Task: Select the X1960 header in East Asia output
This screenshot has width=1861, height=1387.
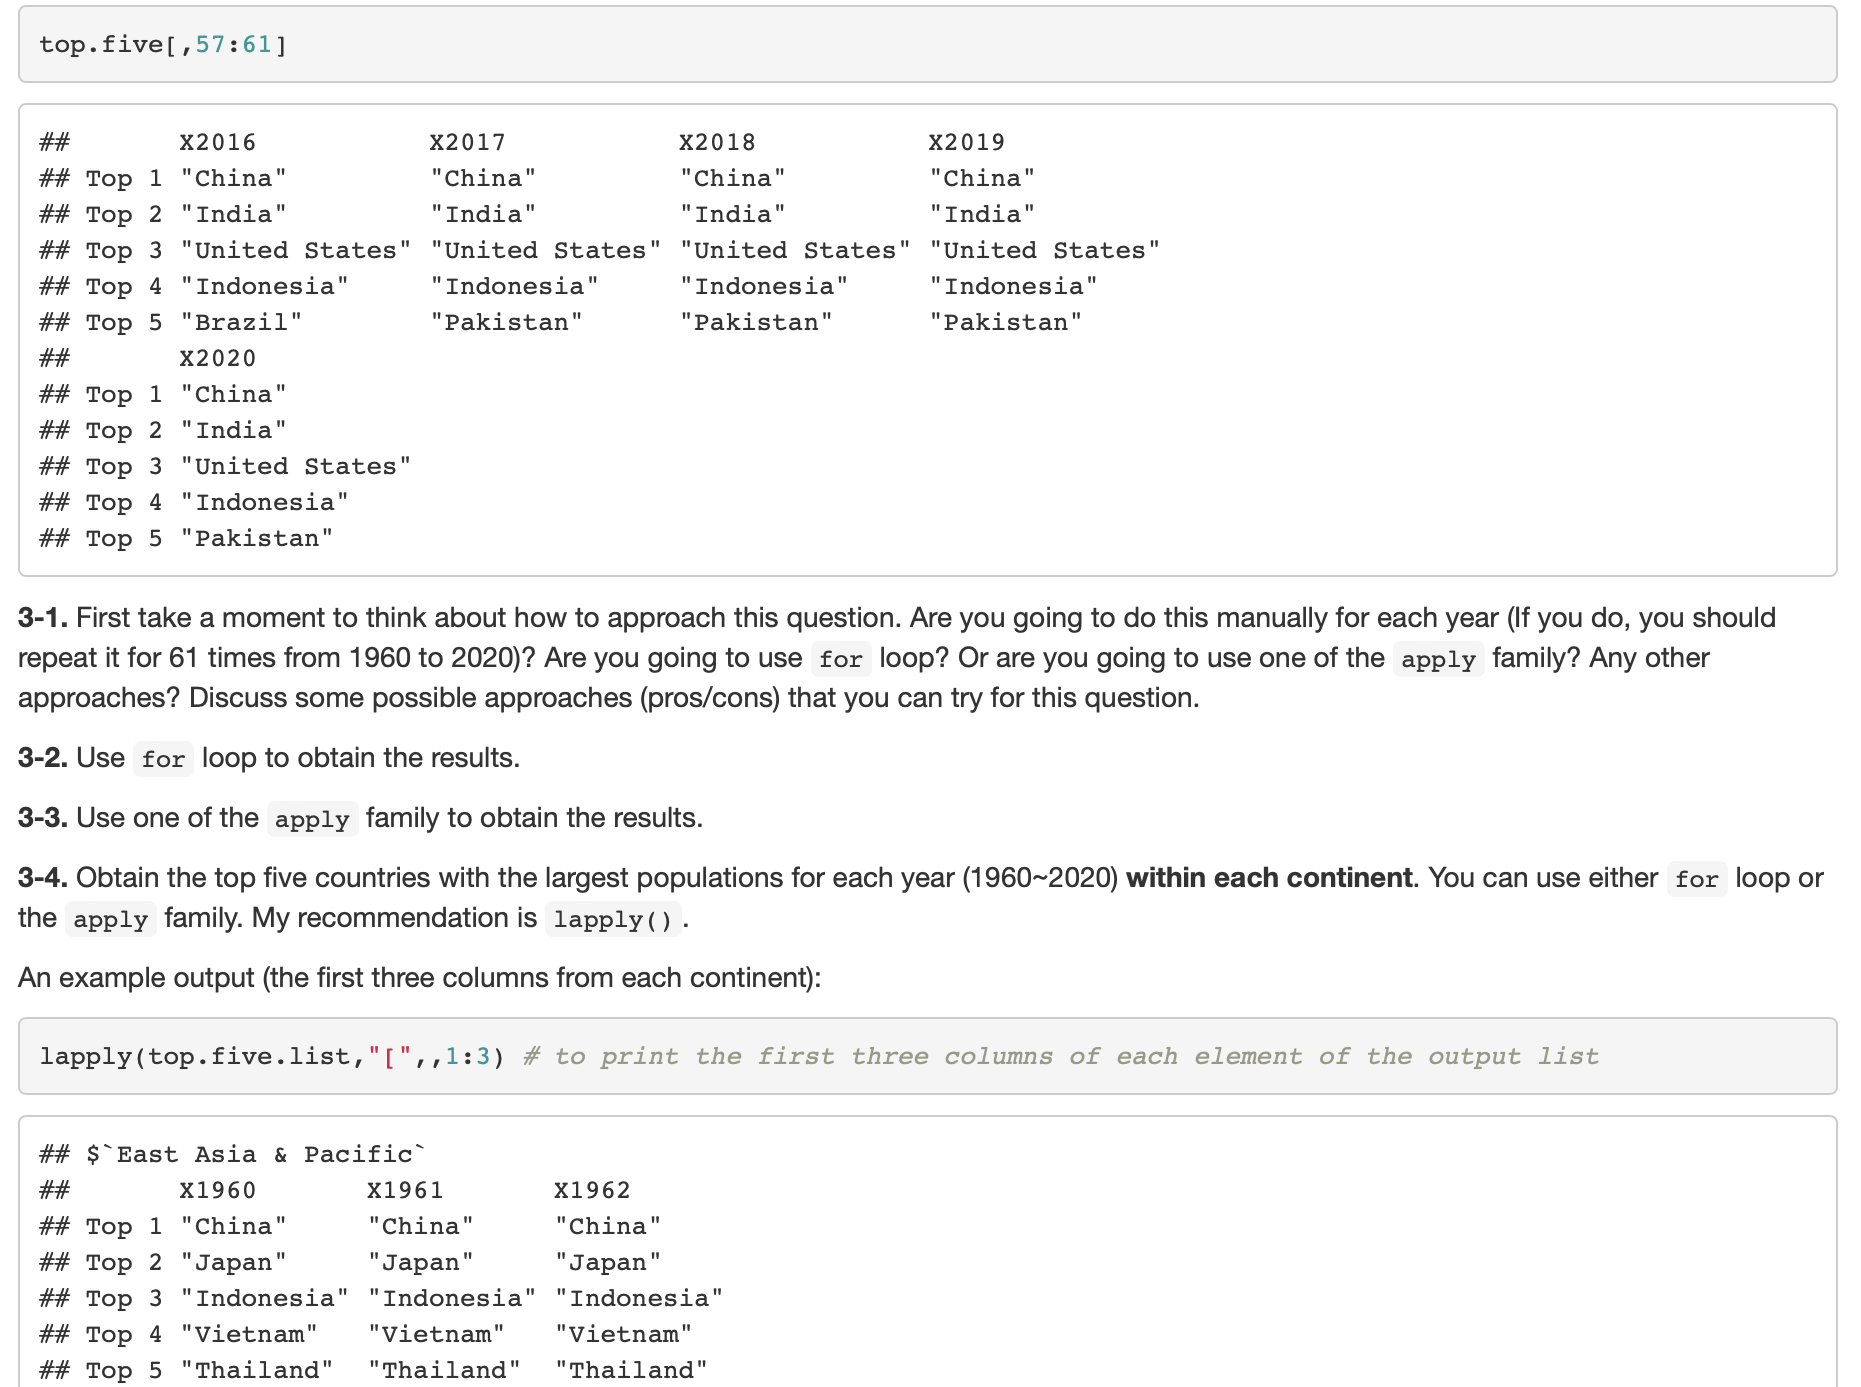Action: point(218,1189)
